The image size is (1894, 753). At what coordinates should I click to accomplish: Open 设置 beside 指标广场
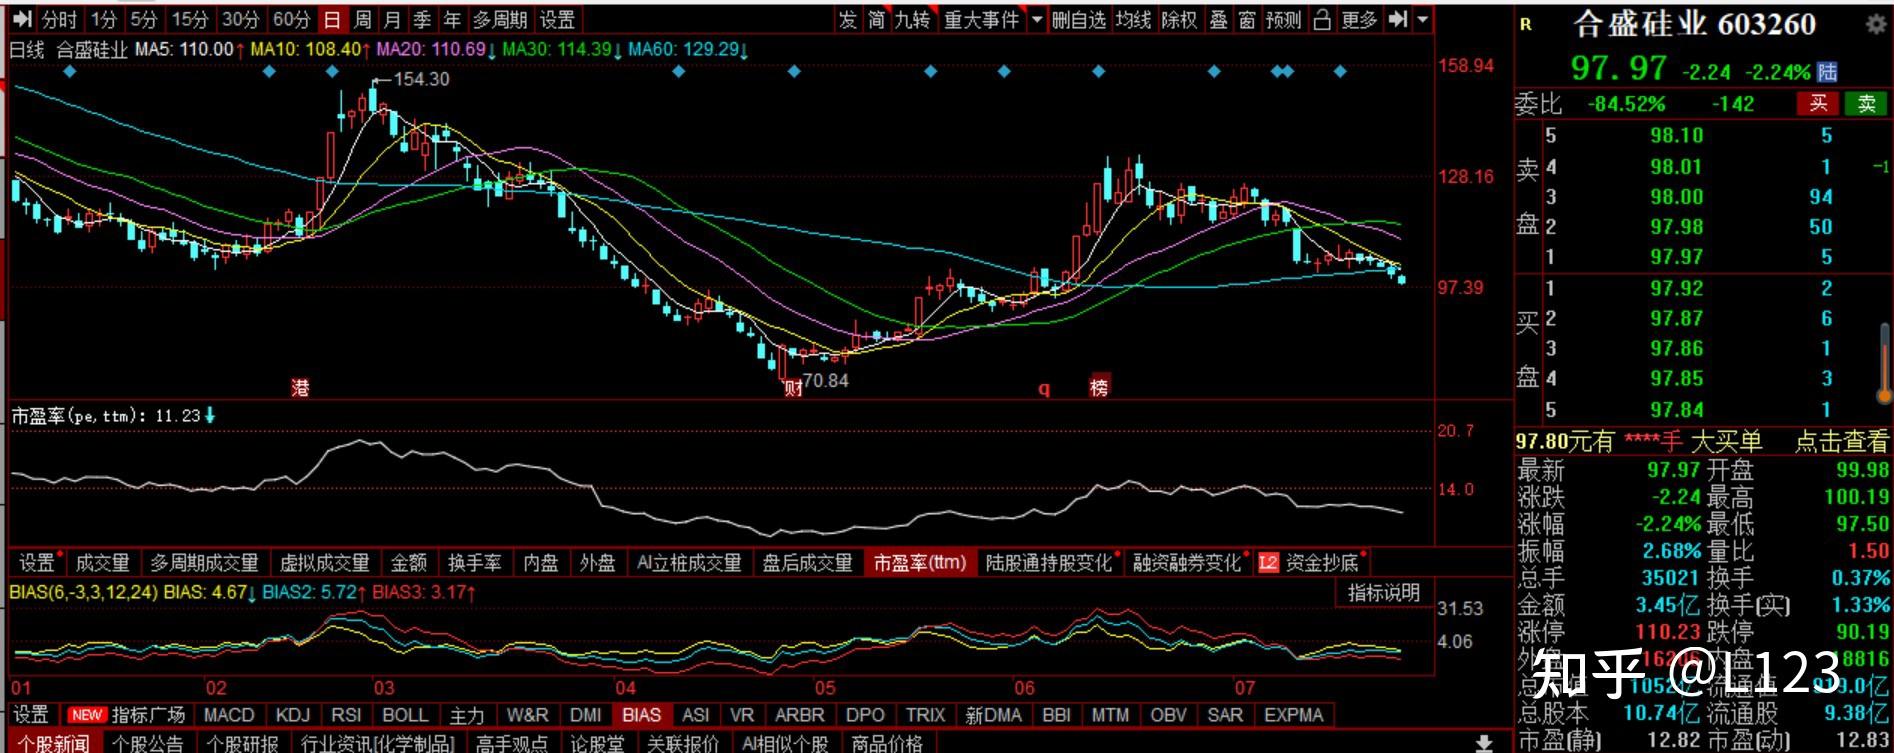(30, 715)
